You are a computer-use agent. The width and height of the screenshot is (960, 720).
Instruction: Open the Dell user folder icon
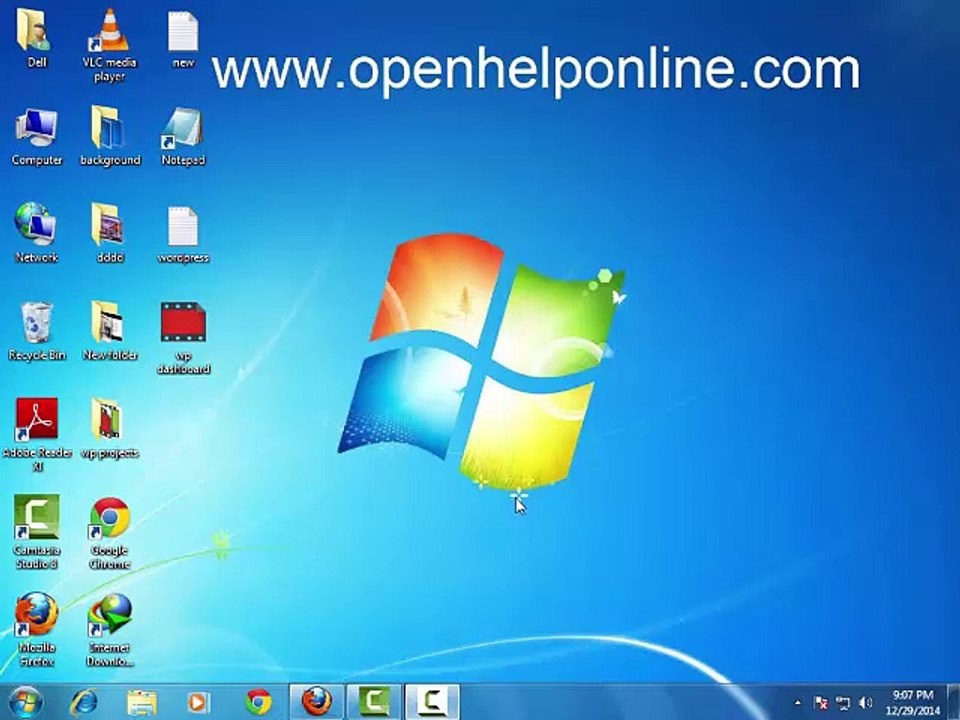[x=35, y=37]
